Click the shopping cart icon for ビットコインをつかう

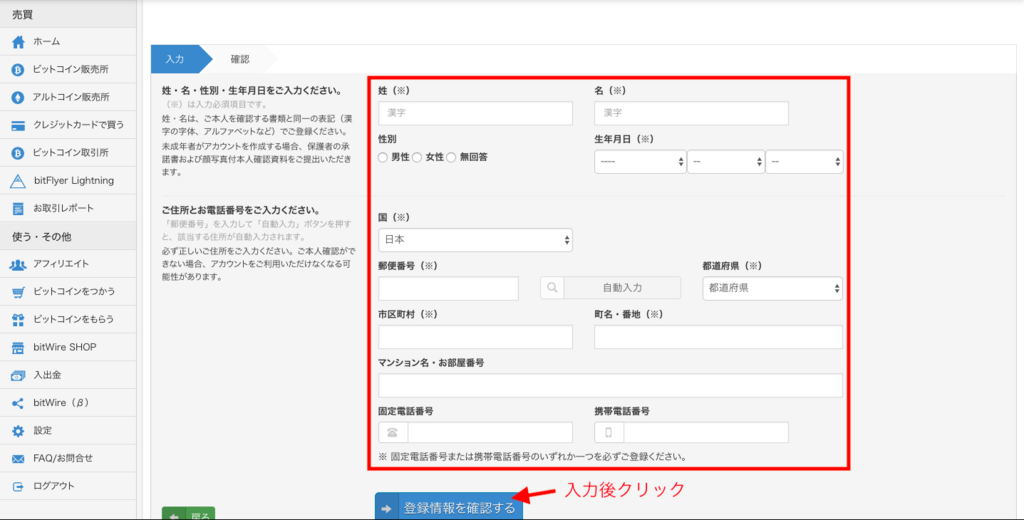point(18,292)
